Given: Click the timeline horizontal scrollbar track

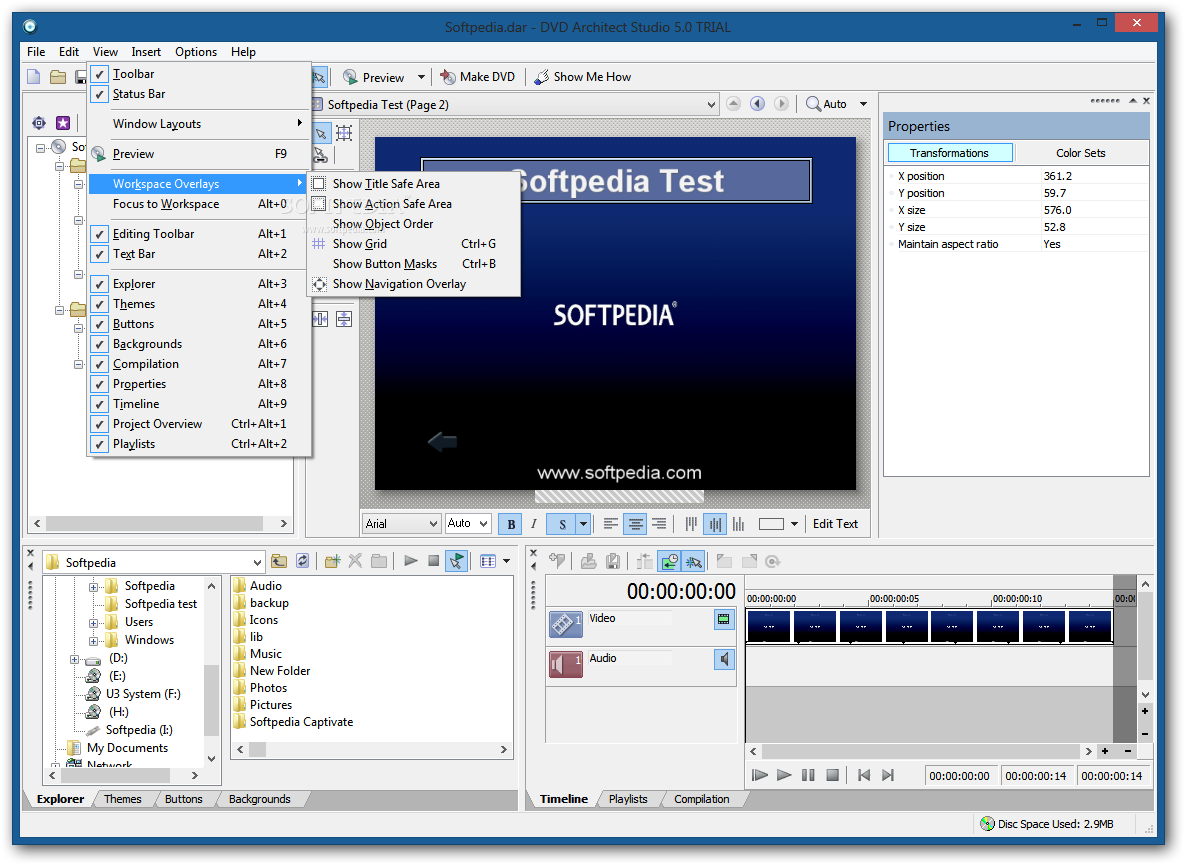Looking at the screenshot, I should [x=921, y=751].
